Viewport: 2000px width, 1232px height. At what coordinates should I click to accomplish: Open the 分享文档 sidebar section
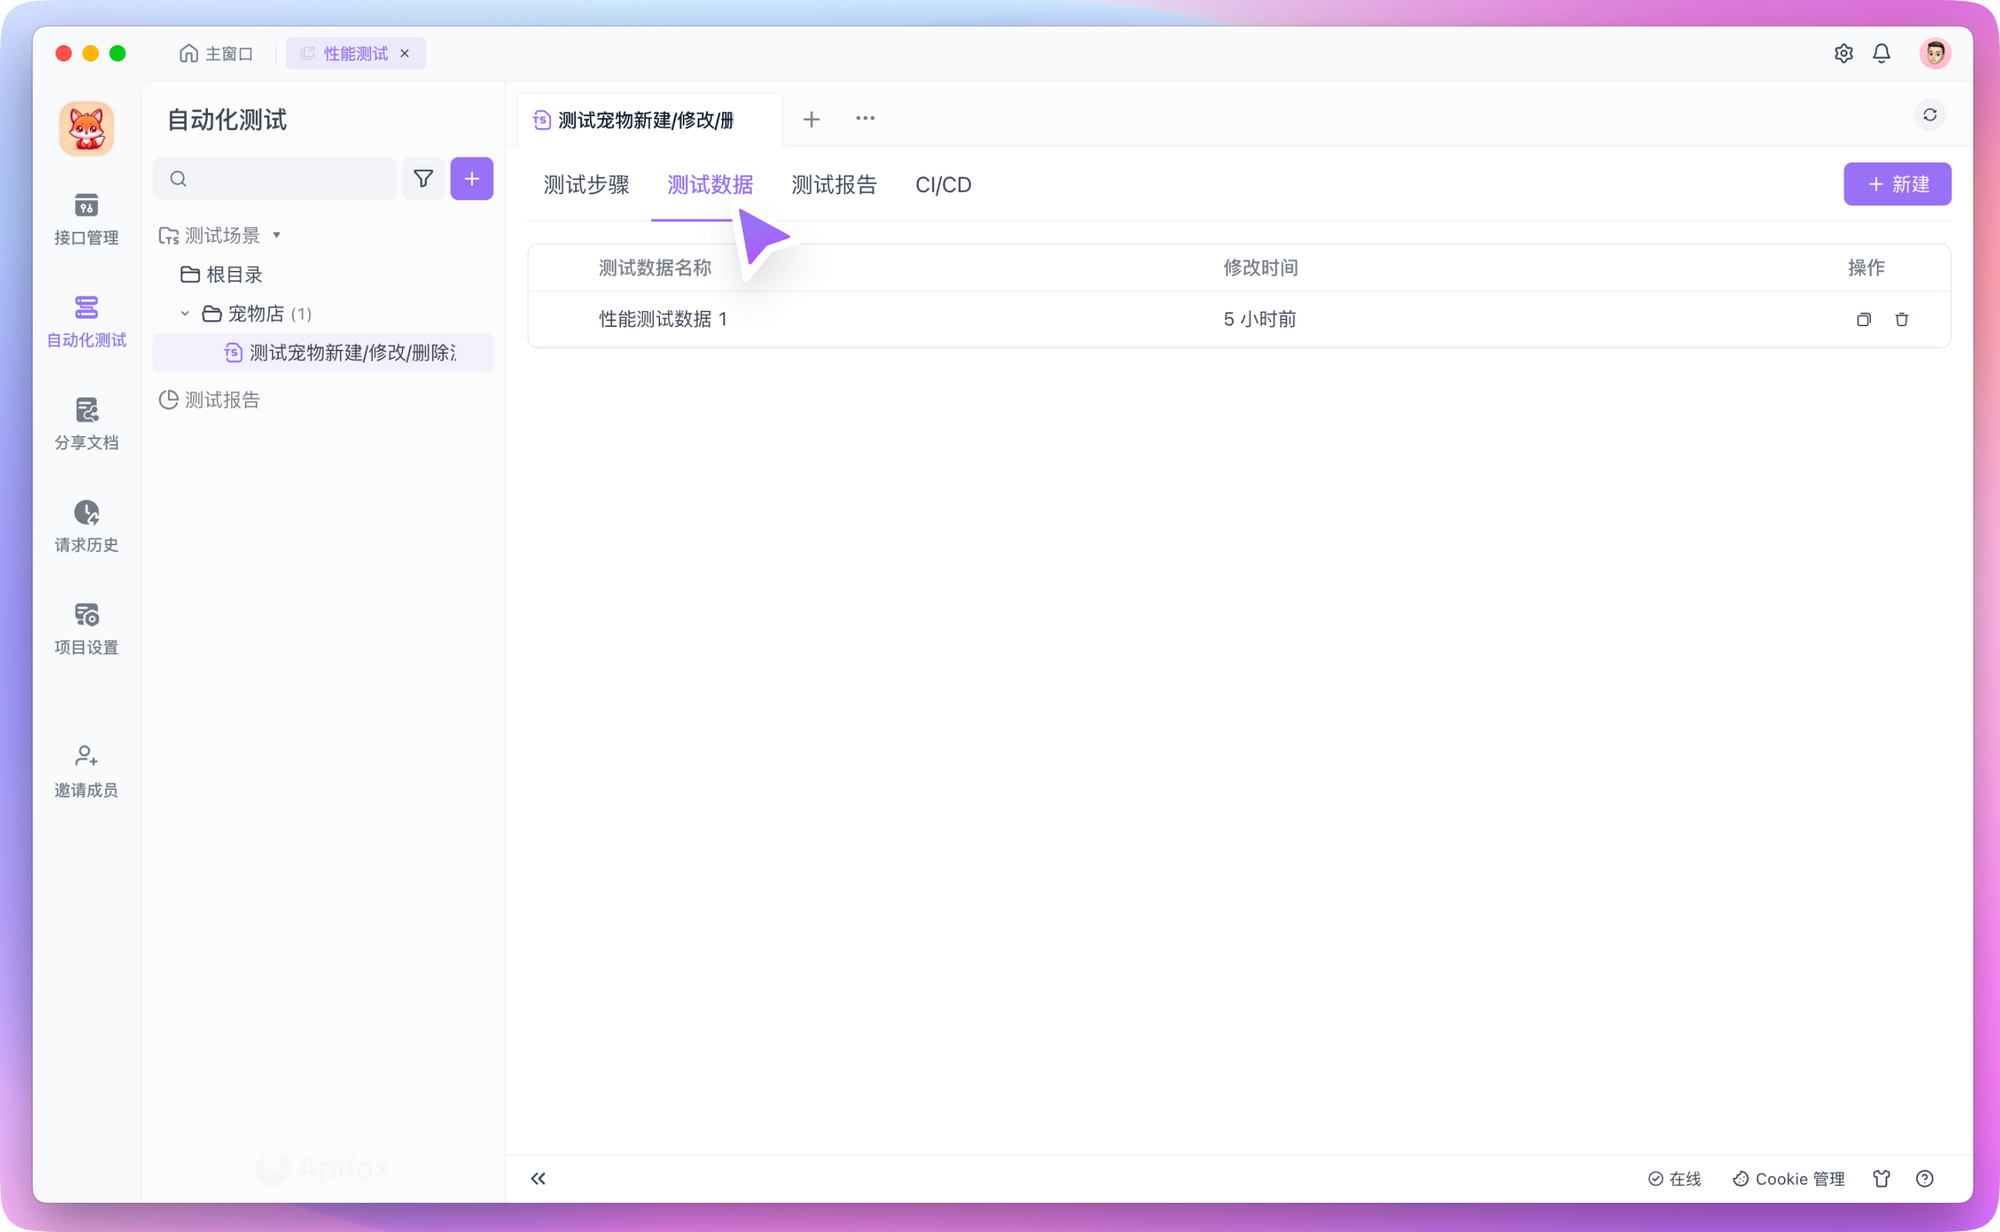(86, 424)
